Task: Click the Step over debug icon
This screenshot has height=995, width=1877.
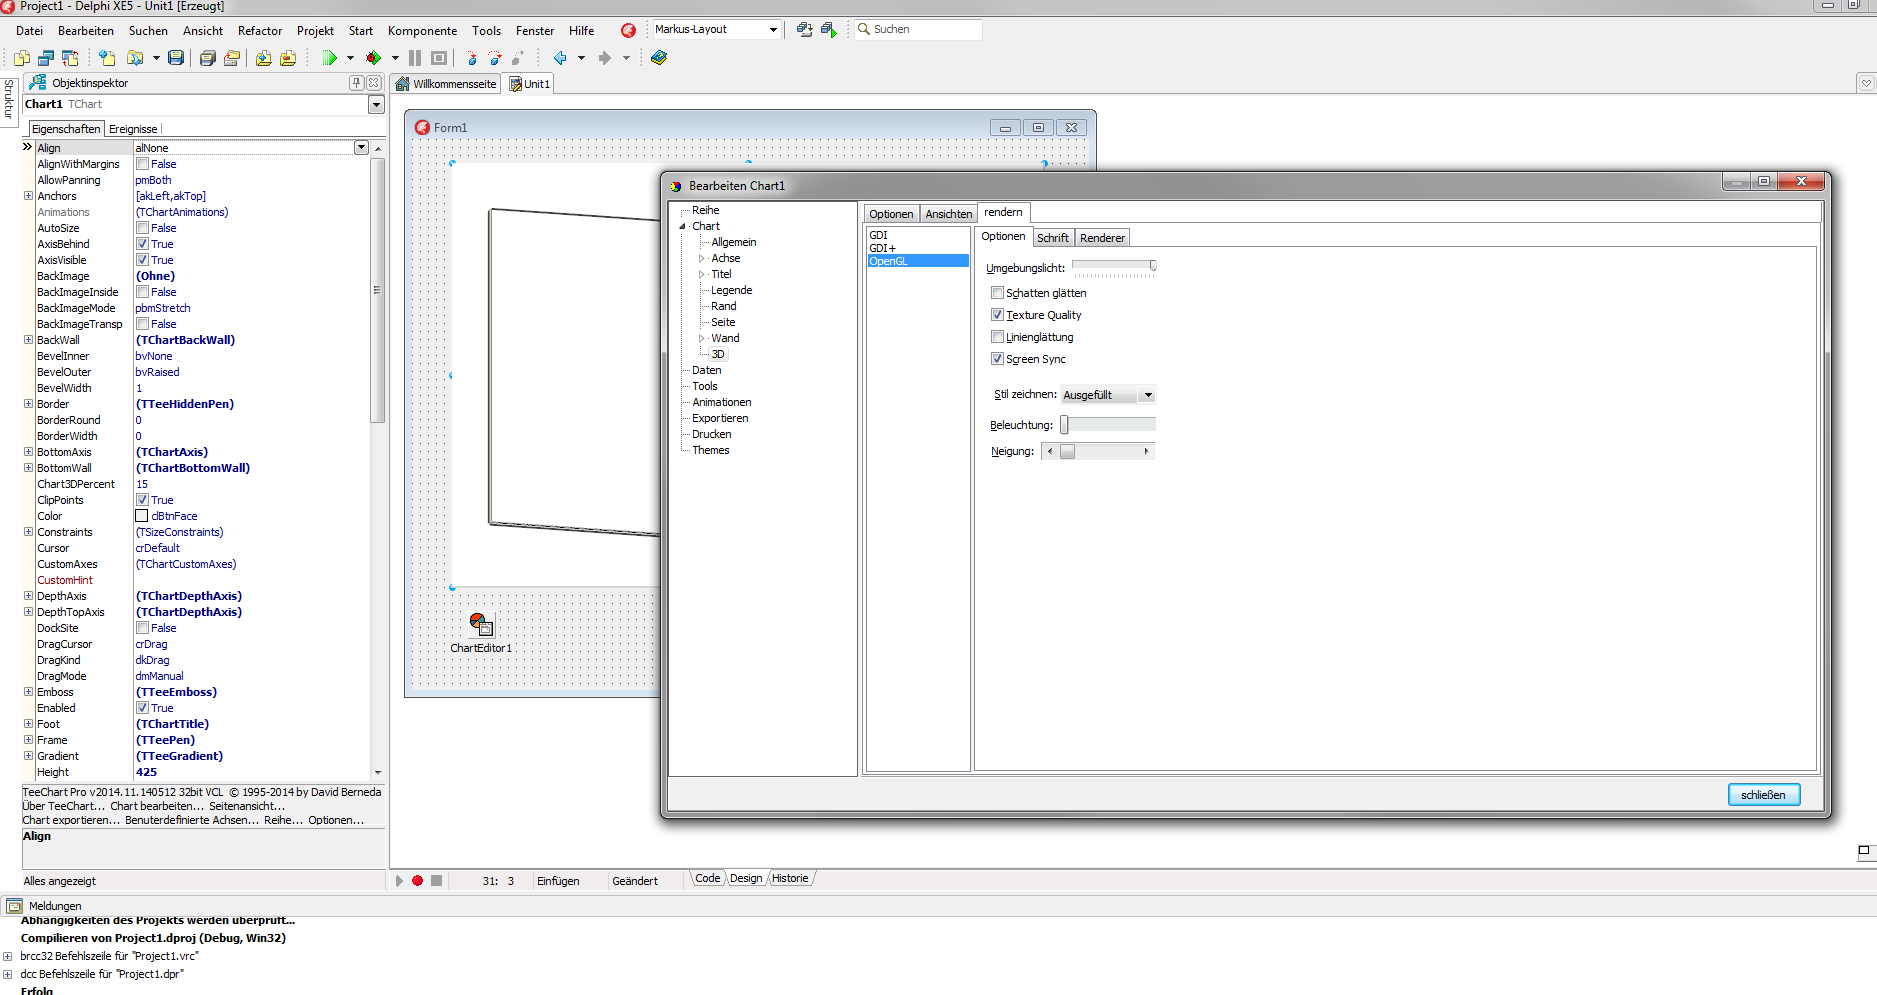Action: (x=495, y=58)
